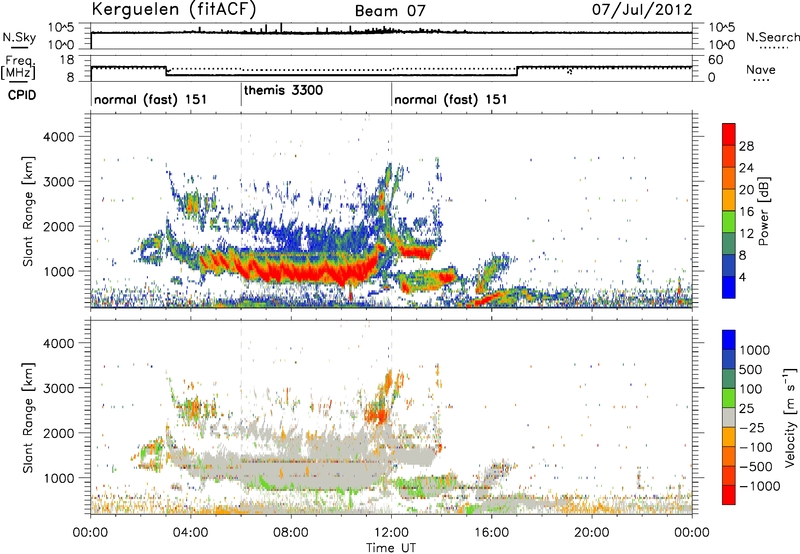Click the '100' tick on Velocity colorbar
Image resolution: width=800 pixels, height=554 pixels.
(x=751, y=389)
